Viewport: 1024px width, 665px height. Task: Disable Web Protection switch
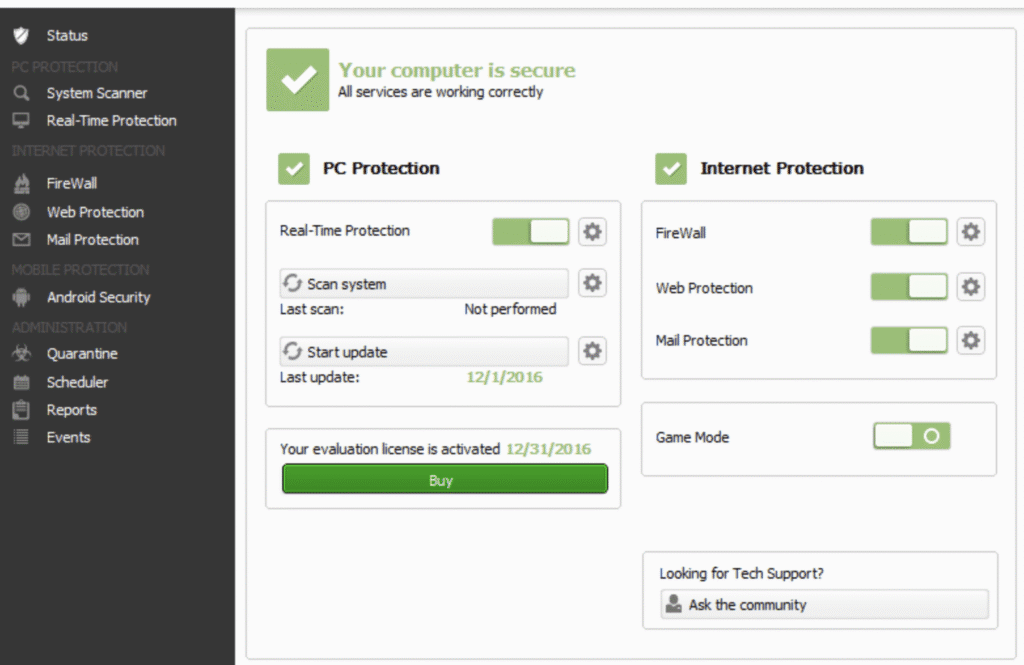coord(908,286)
